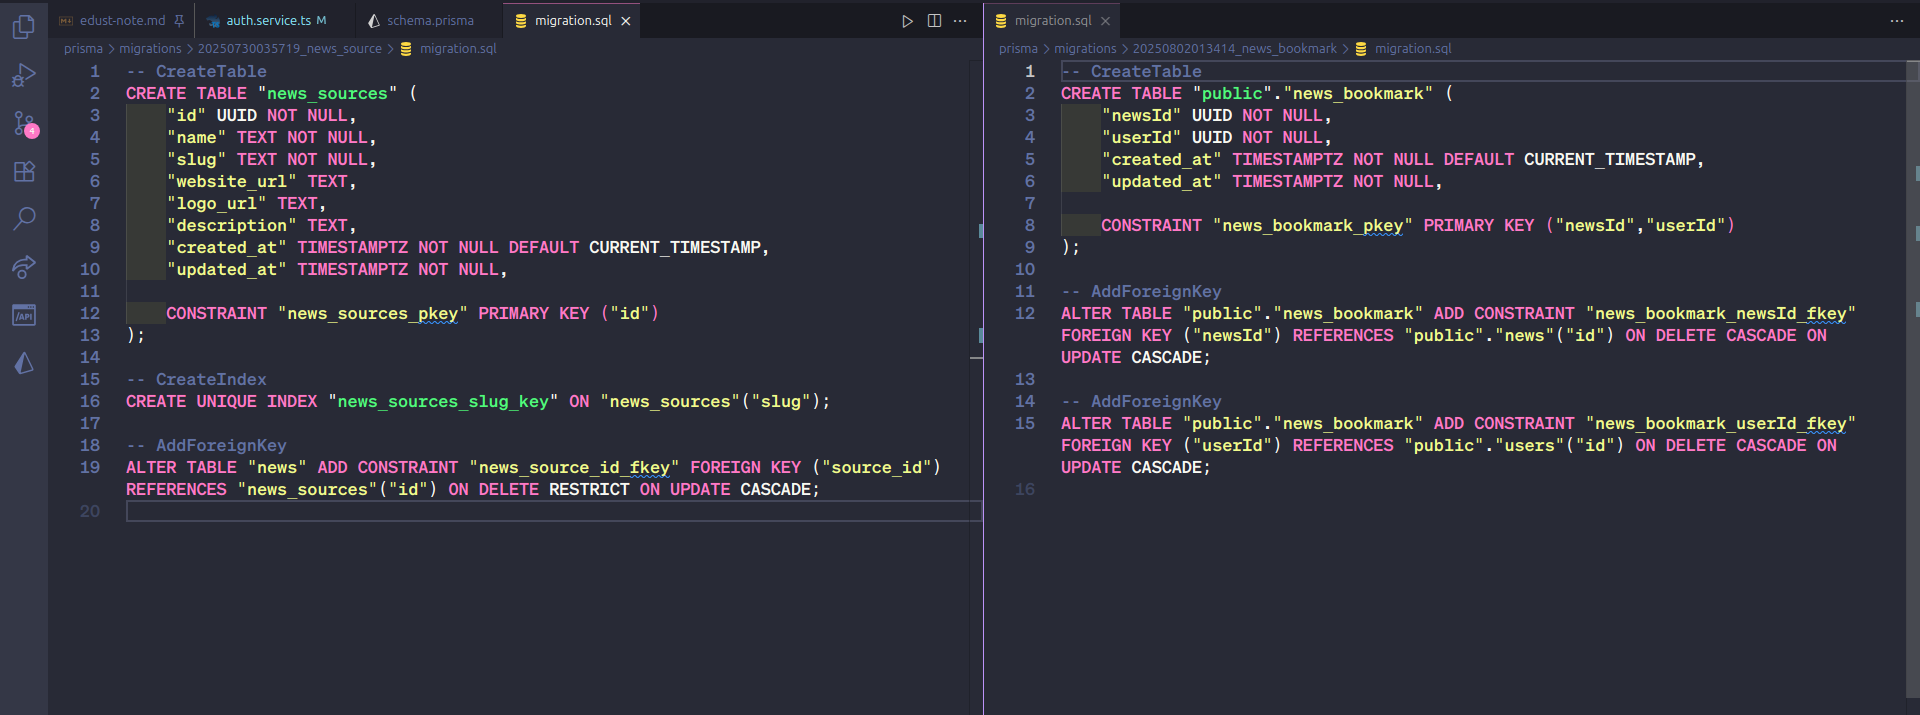Viewport: 1920px width, 715px height.
Task: Click line number 2 in left editor gutter
Action: (95, 93)
